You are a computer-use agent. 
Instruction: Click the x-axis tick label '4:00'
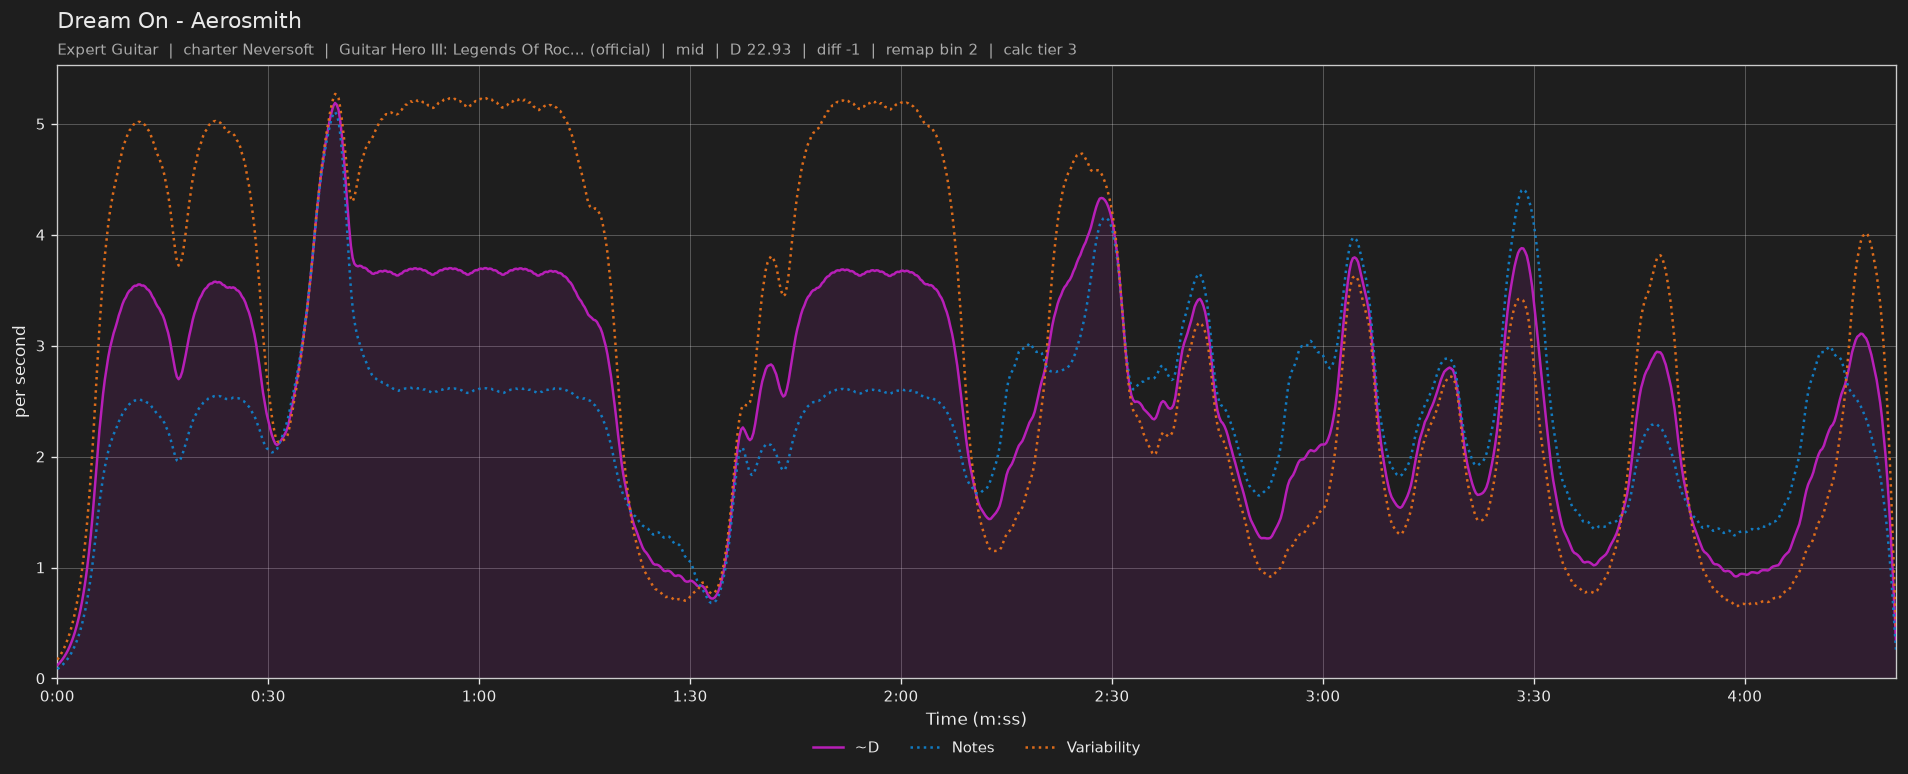pyautogui.click(x=1745, y=696)
